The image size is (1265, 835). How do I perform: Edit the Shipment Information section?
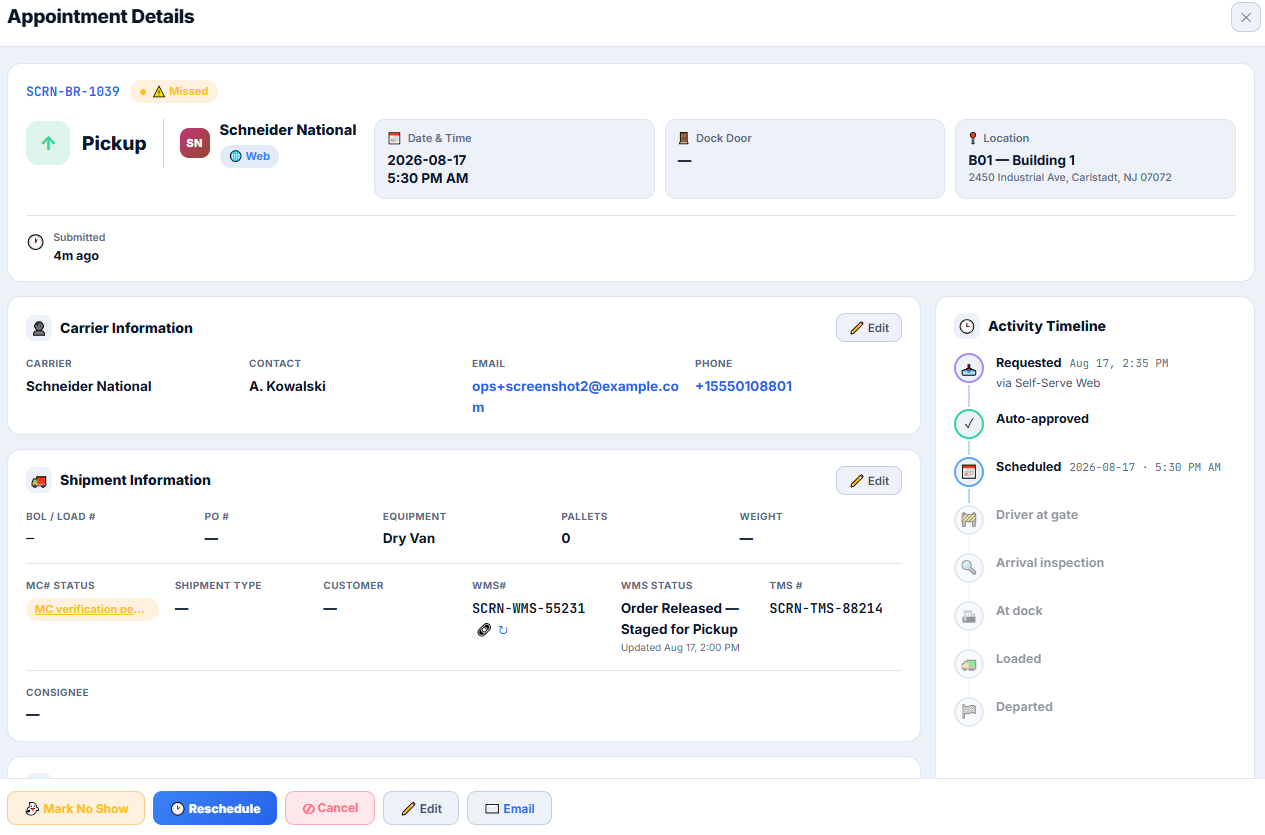coord(869,480)
